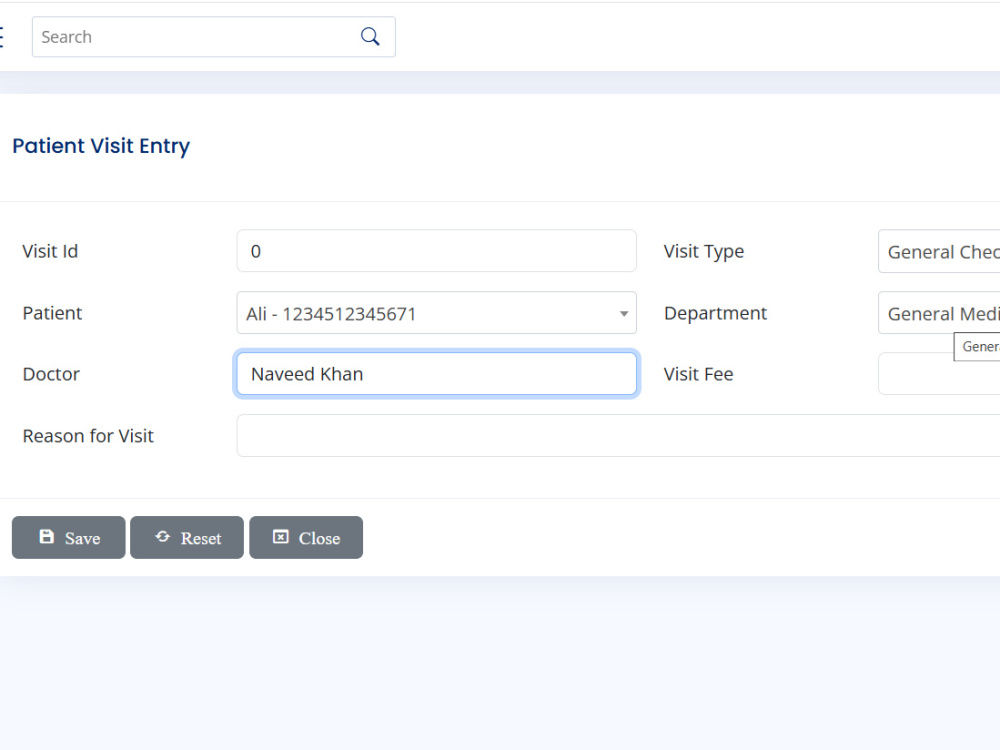Click the Doctor label
This screenshot has width=1000, height=750.
point(51,374)
